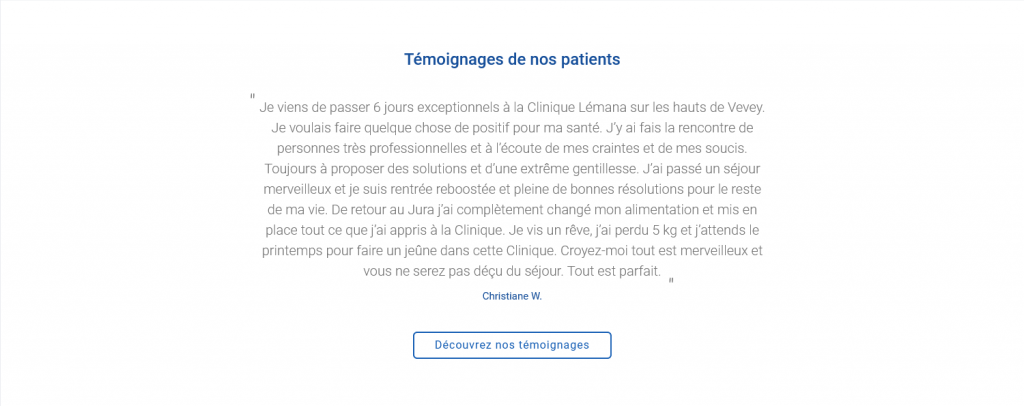Click the line starting "merveilleux et je suis rentrée"
This screenshot has height=406, width=1024.
coord(512,190)
